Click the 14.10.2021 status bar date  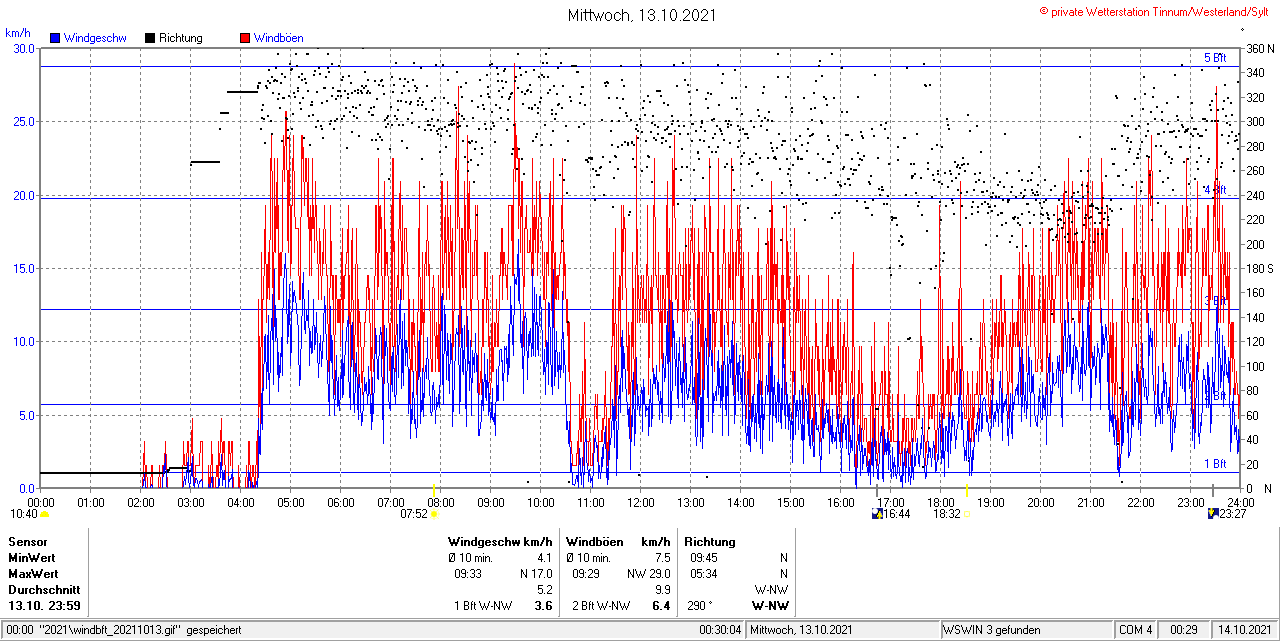1245,630
